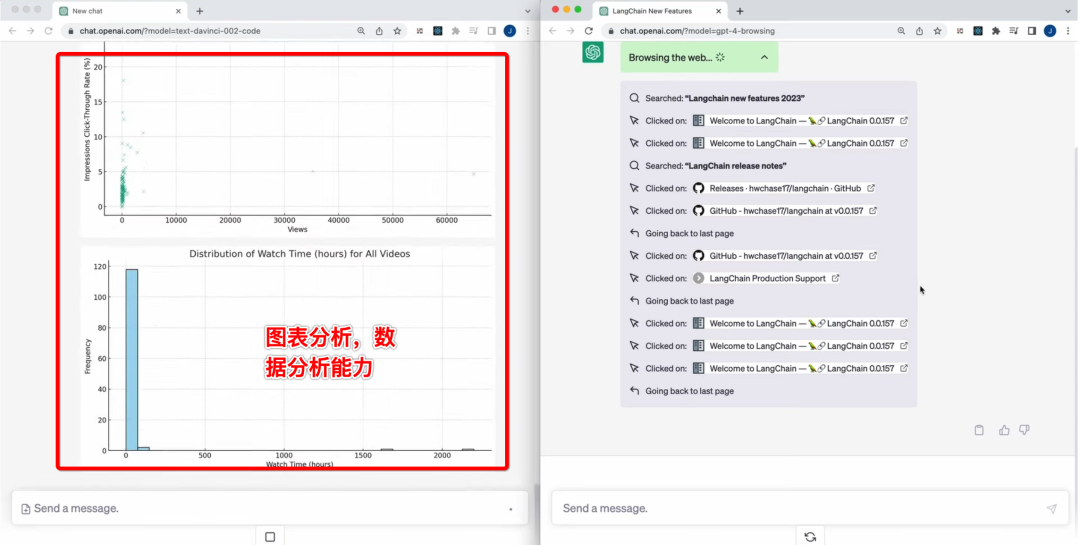Close the New chat tab
The height and width of the screenshot is (545, 1080).
pos(178,11)
